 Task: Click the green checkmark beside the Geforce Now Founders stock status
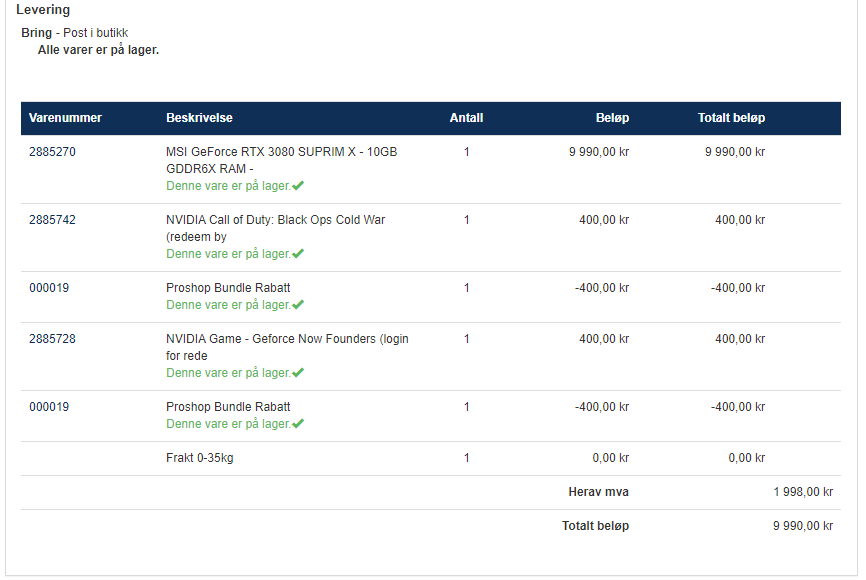(x=298, y=372)
